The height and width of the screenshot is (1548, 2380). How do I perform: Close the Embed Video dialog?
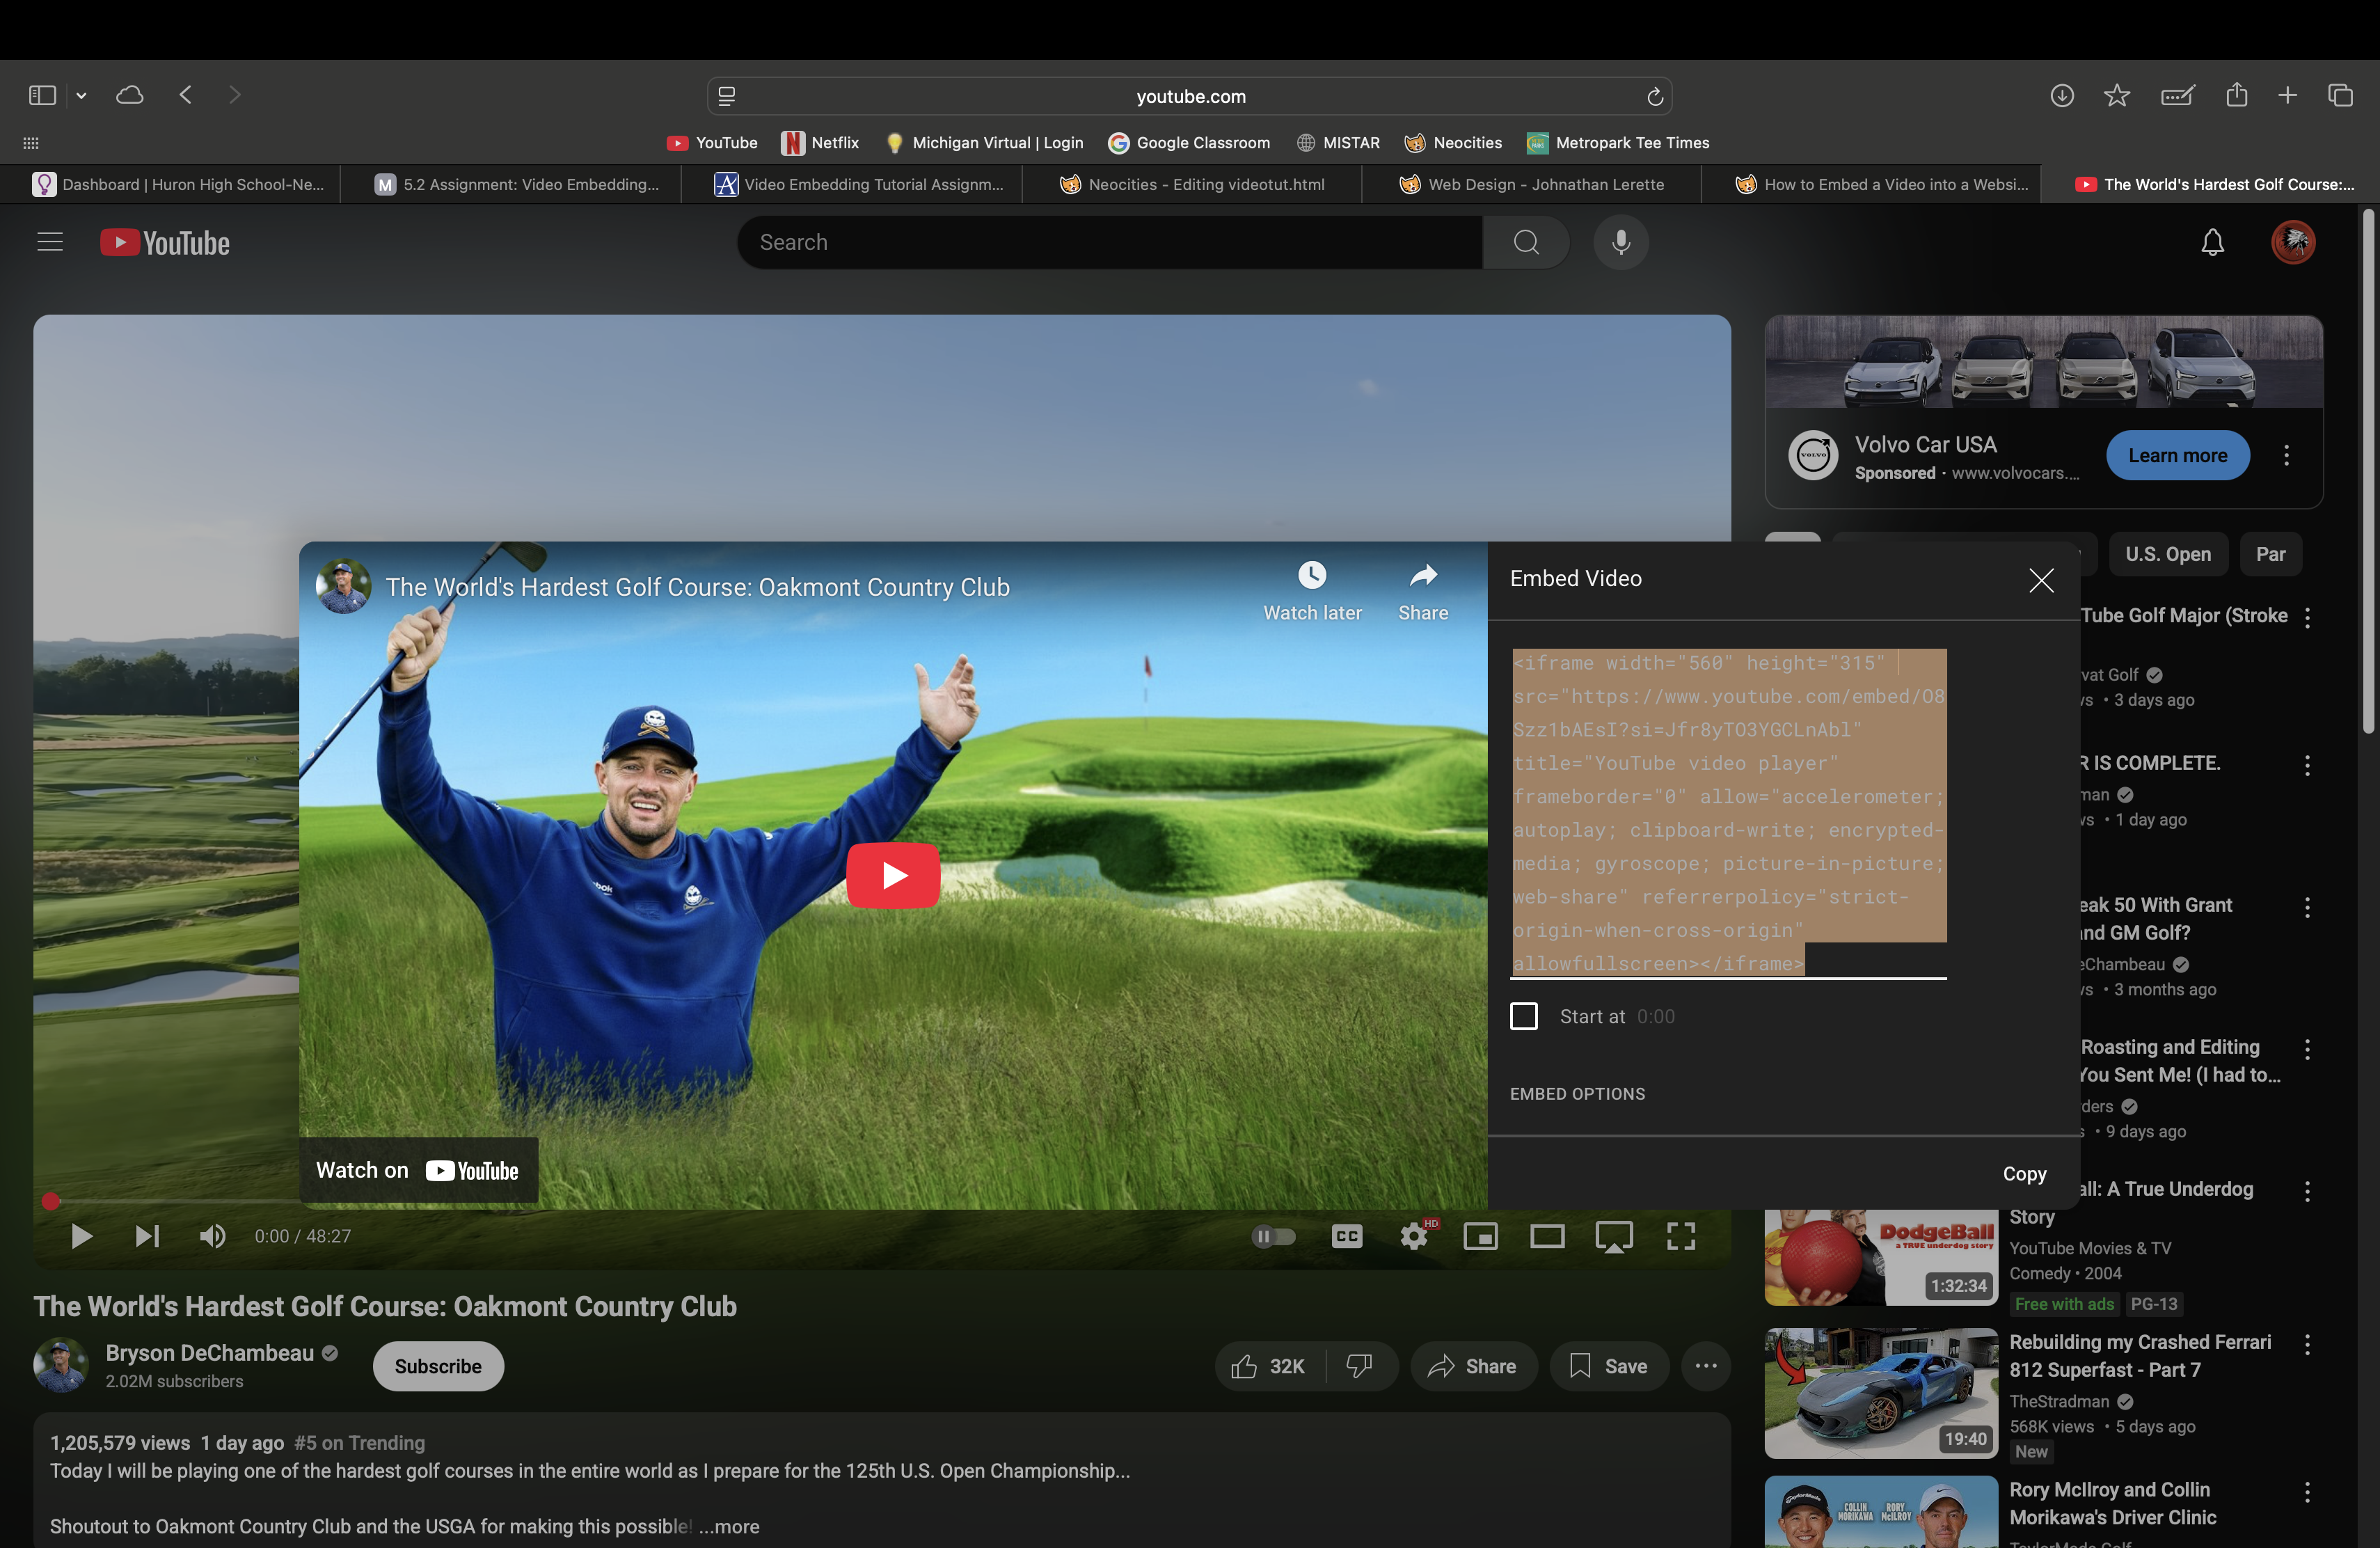tap(2041, 580)
